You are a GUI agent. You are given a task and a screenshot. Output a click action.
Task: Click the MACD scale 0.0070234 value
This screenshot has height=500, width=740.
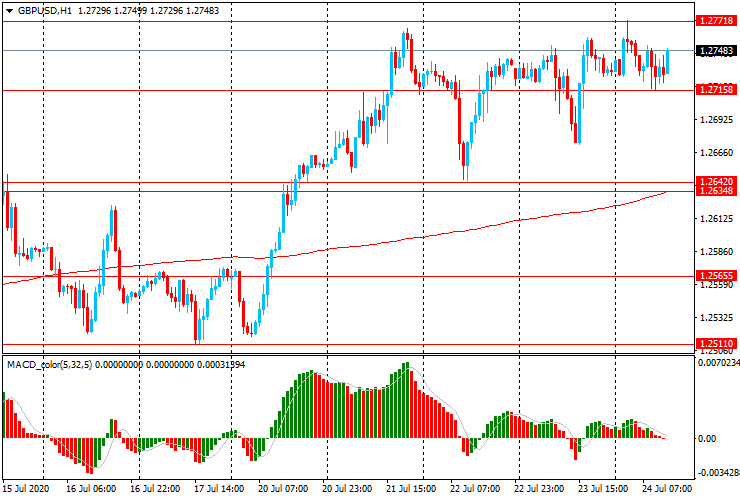point(719,363)
